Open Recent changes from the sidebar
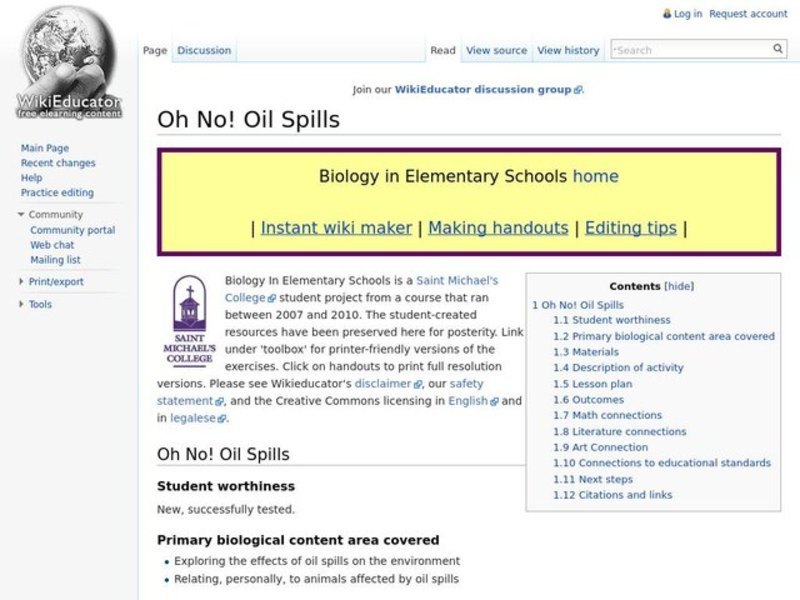 [x=58, y=162]
